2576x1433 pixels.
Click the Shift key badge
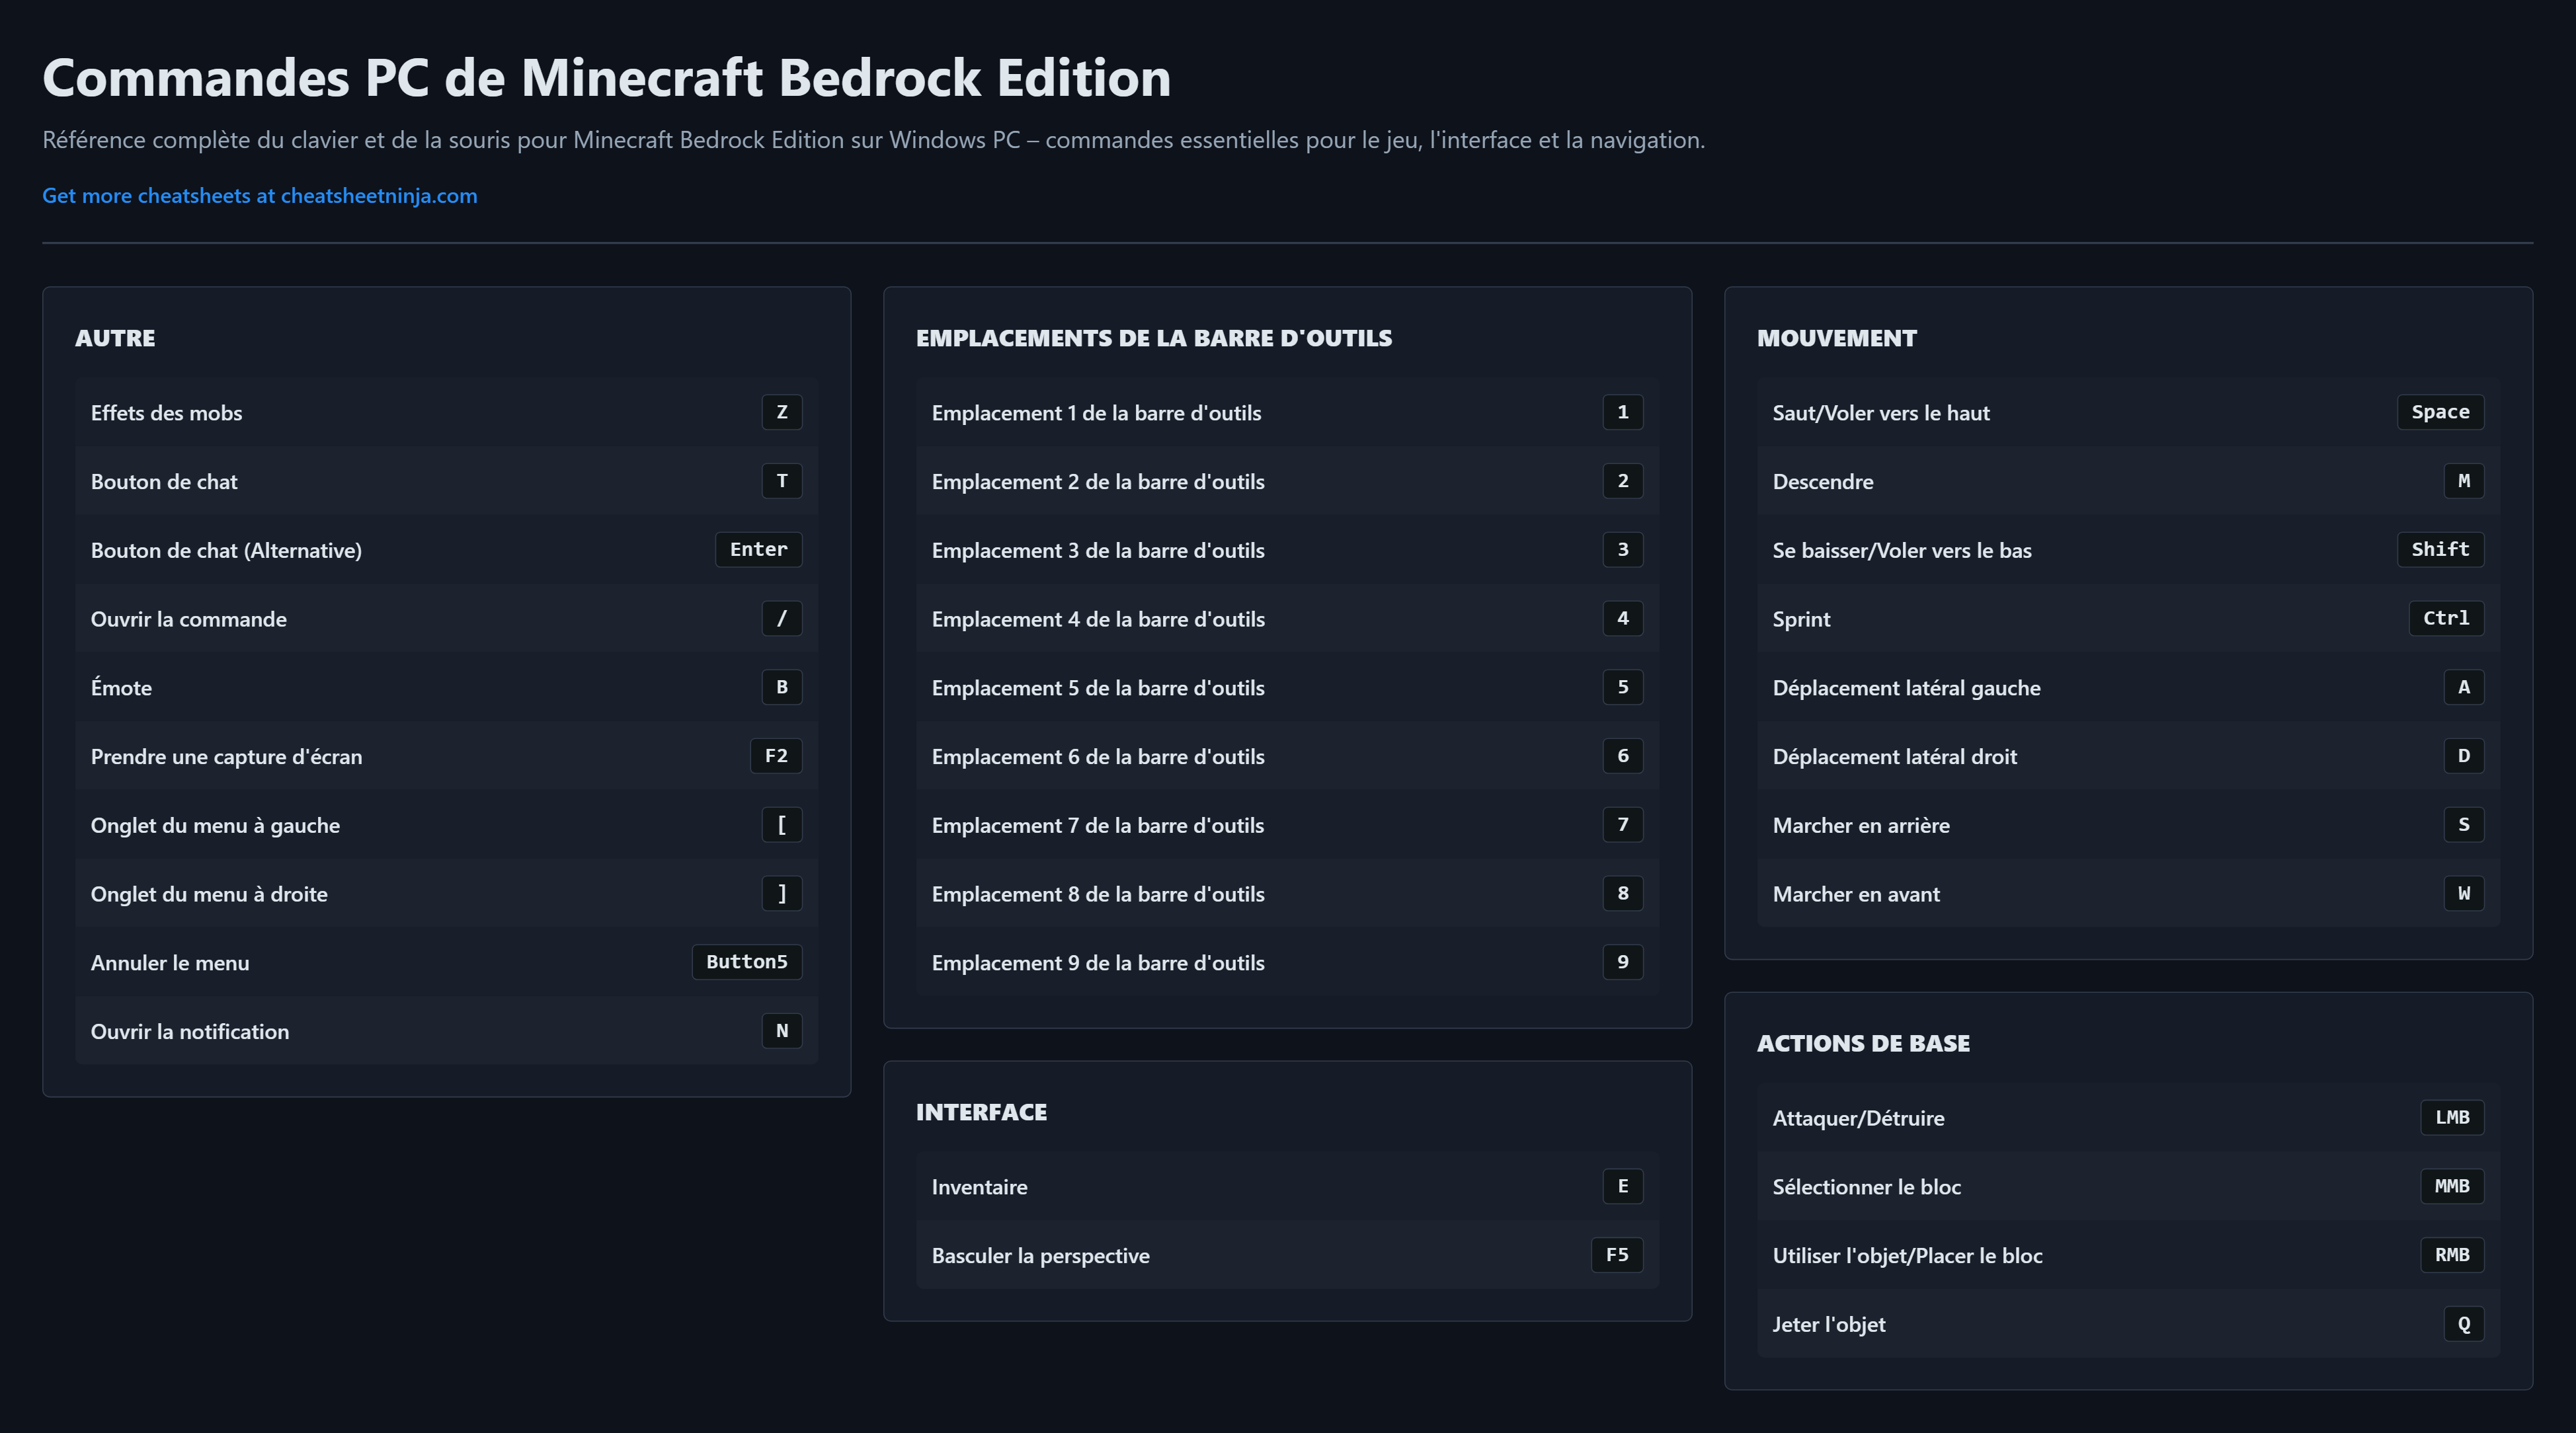(2439, 549)
